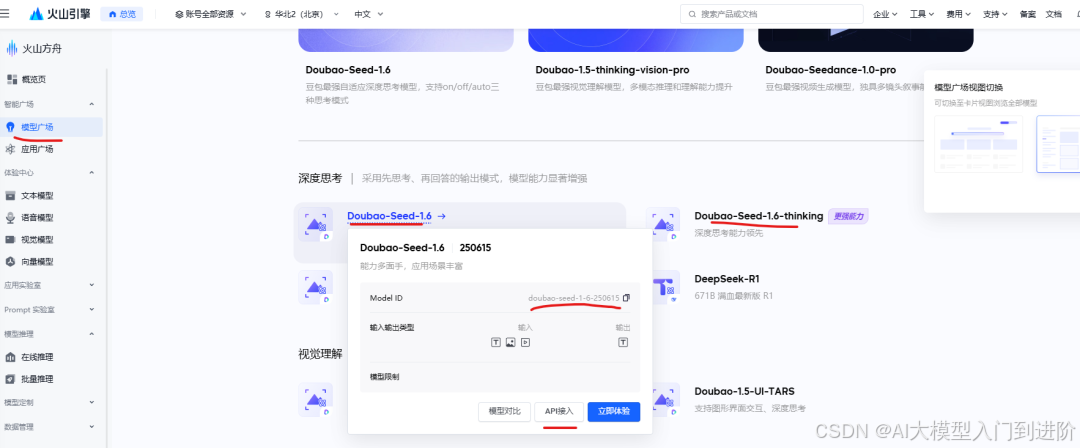The width and height of the screenshot is (1080, 448).
Task: Collapse the 模型推理 sidebar section
Action: tap(92, 334)
